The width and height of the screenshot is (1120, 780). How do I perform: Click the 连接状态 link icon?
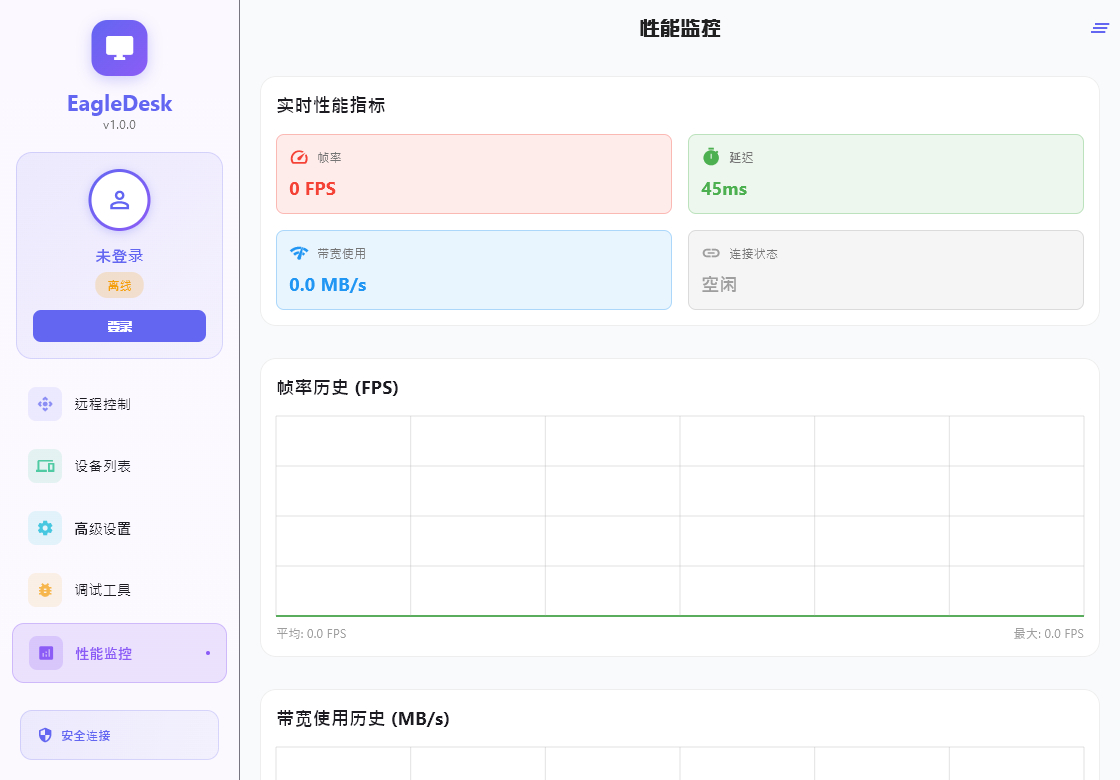tap(709, 253)
